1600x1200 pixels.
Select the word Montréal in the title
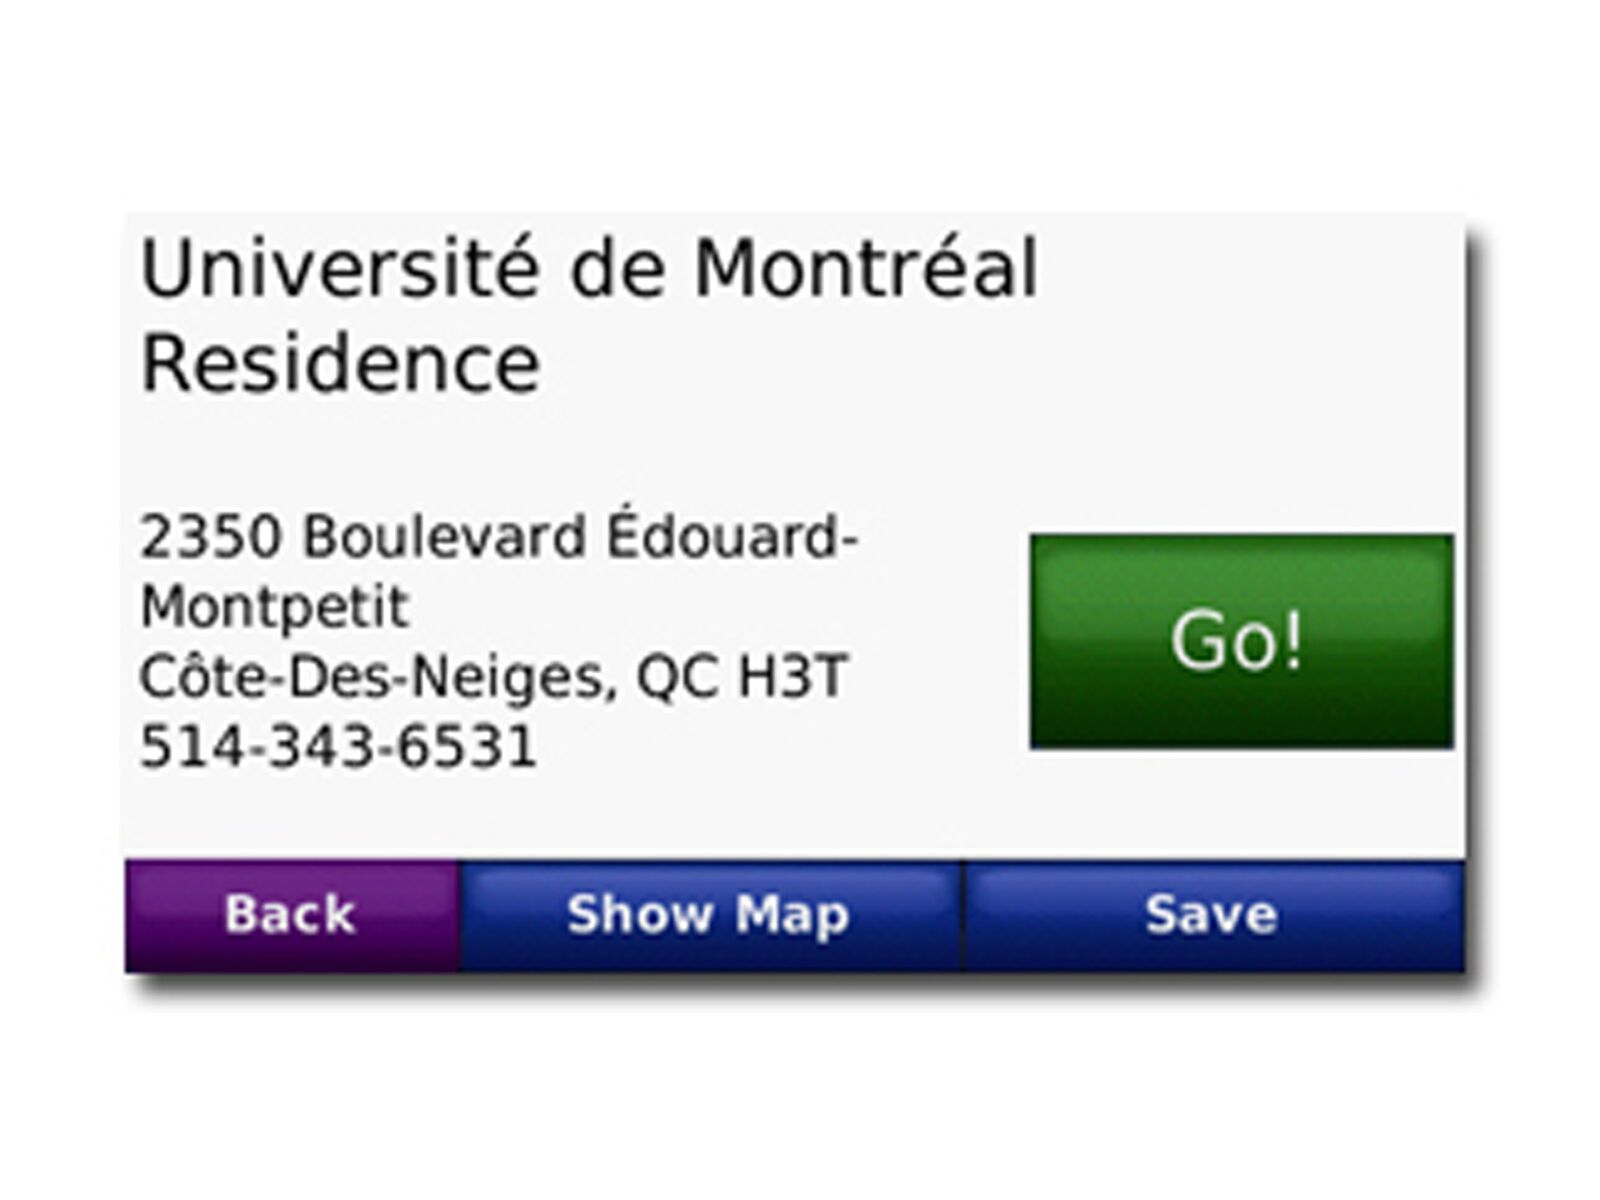[x=866, y=268]
